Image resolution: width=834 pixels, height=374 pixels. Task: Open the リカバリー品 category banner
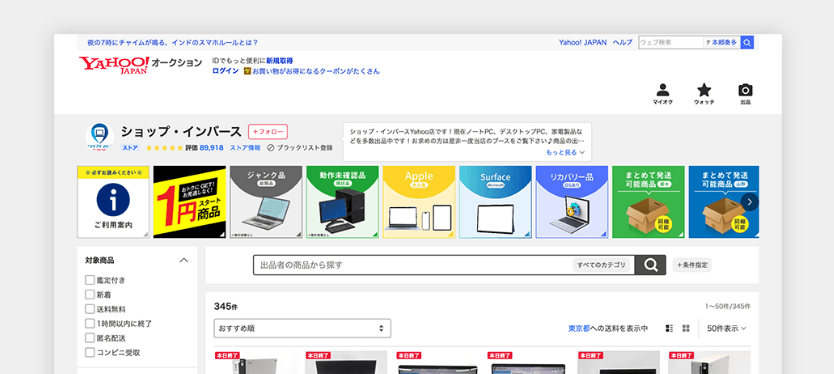point(572,202)
